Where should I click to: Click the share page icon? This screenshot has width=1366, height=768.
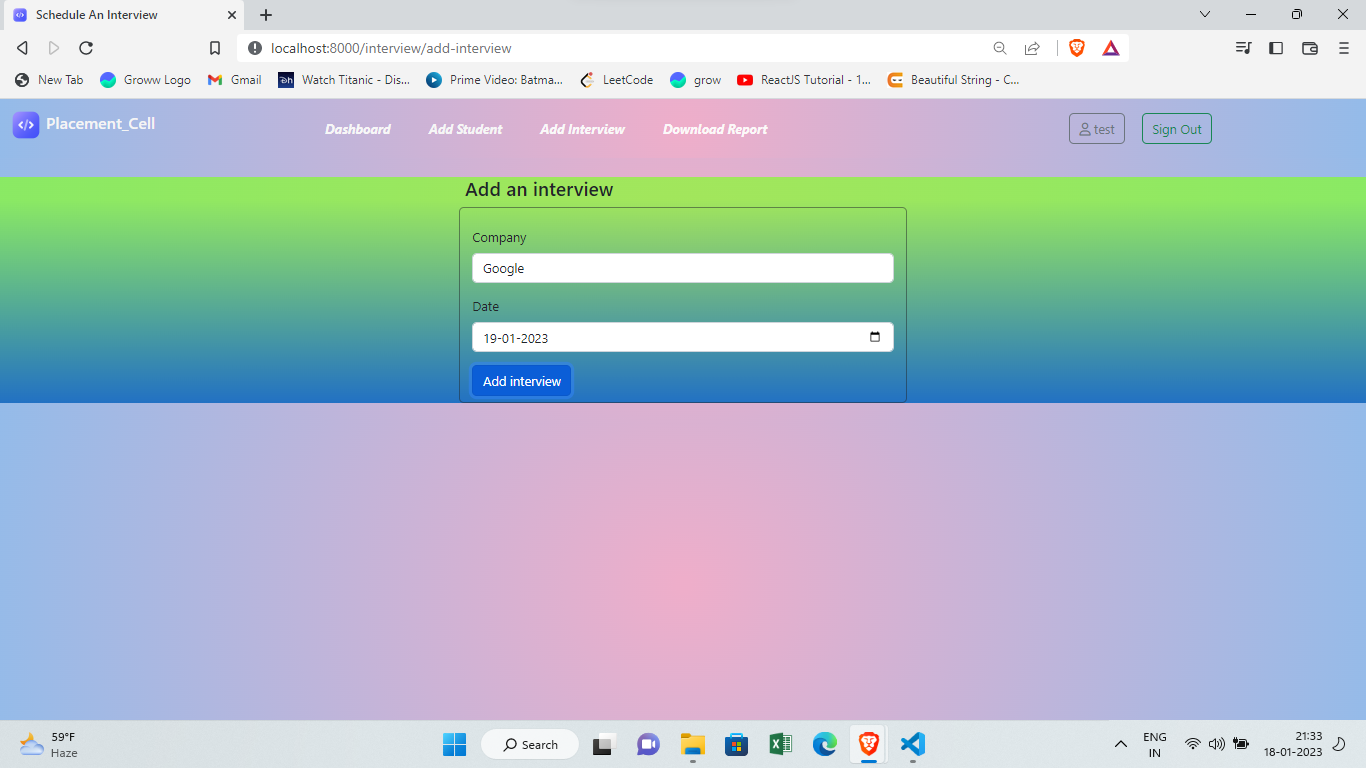point(1032,48)
